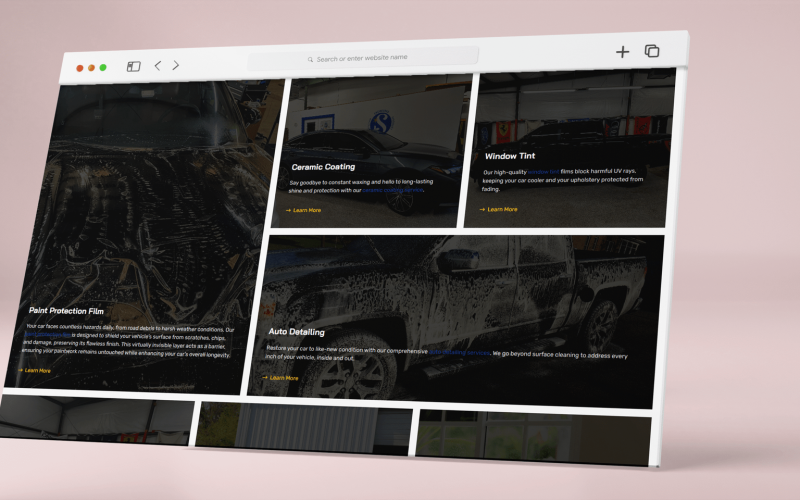Image resolution: width=800 pixels, height=500 pixels.
Task: Click the yellow minimize window dot
Action: click(x=91, y=68)
